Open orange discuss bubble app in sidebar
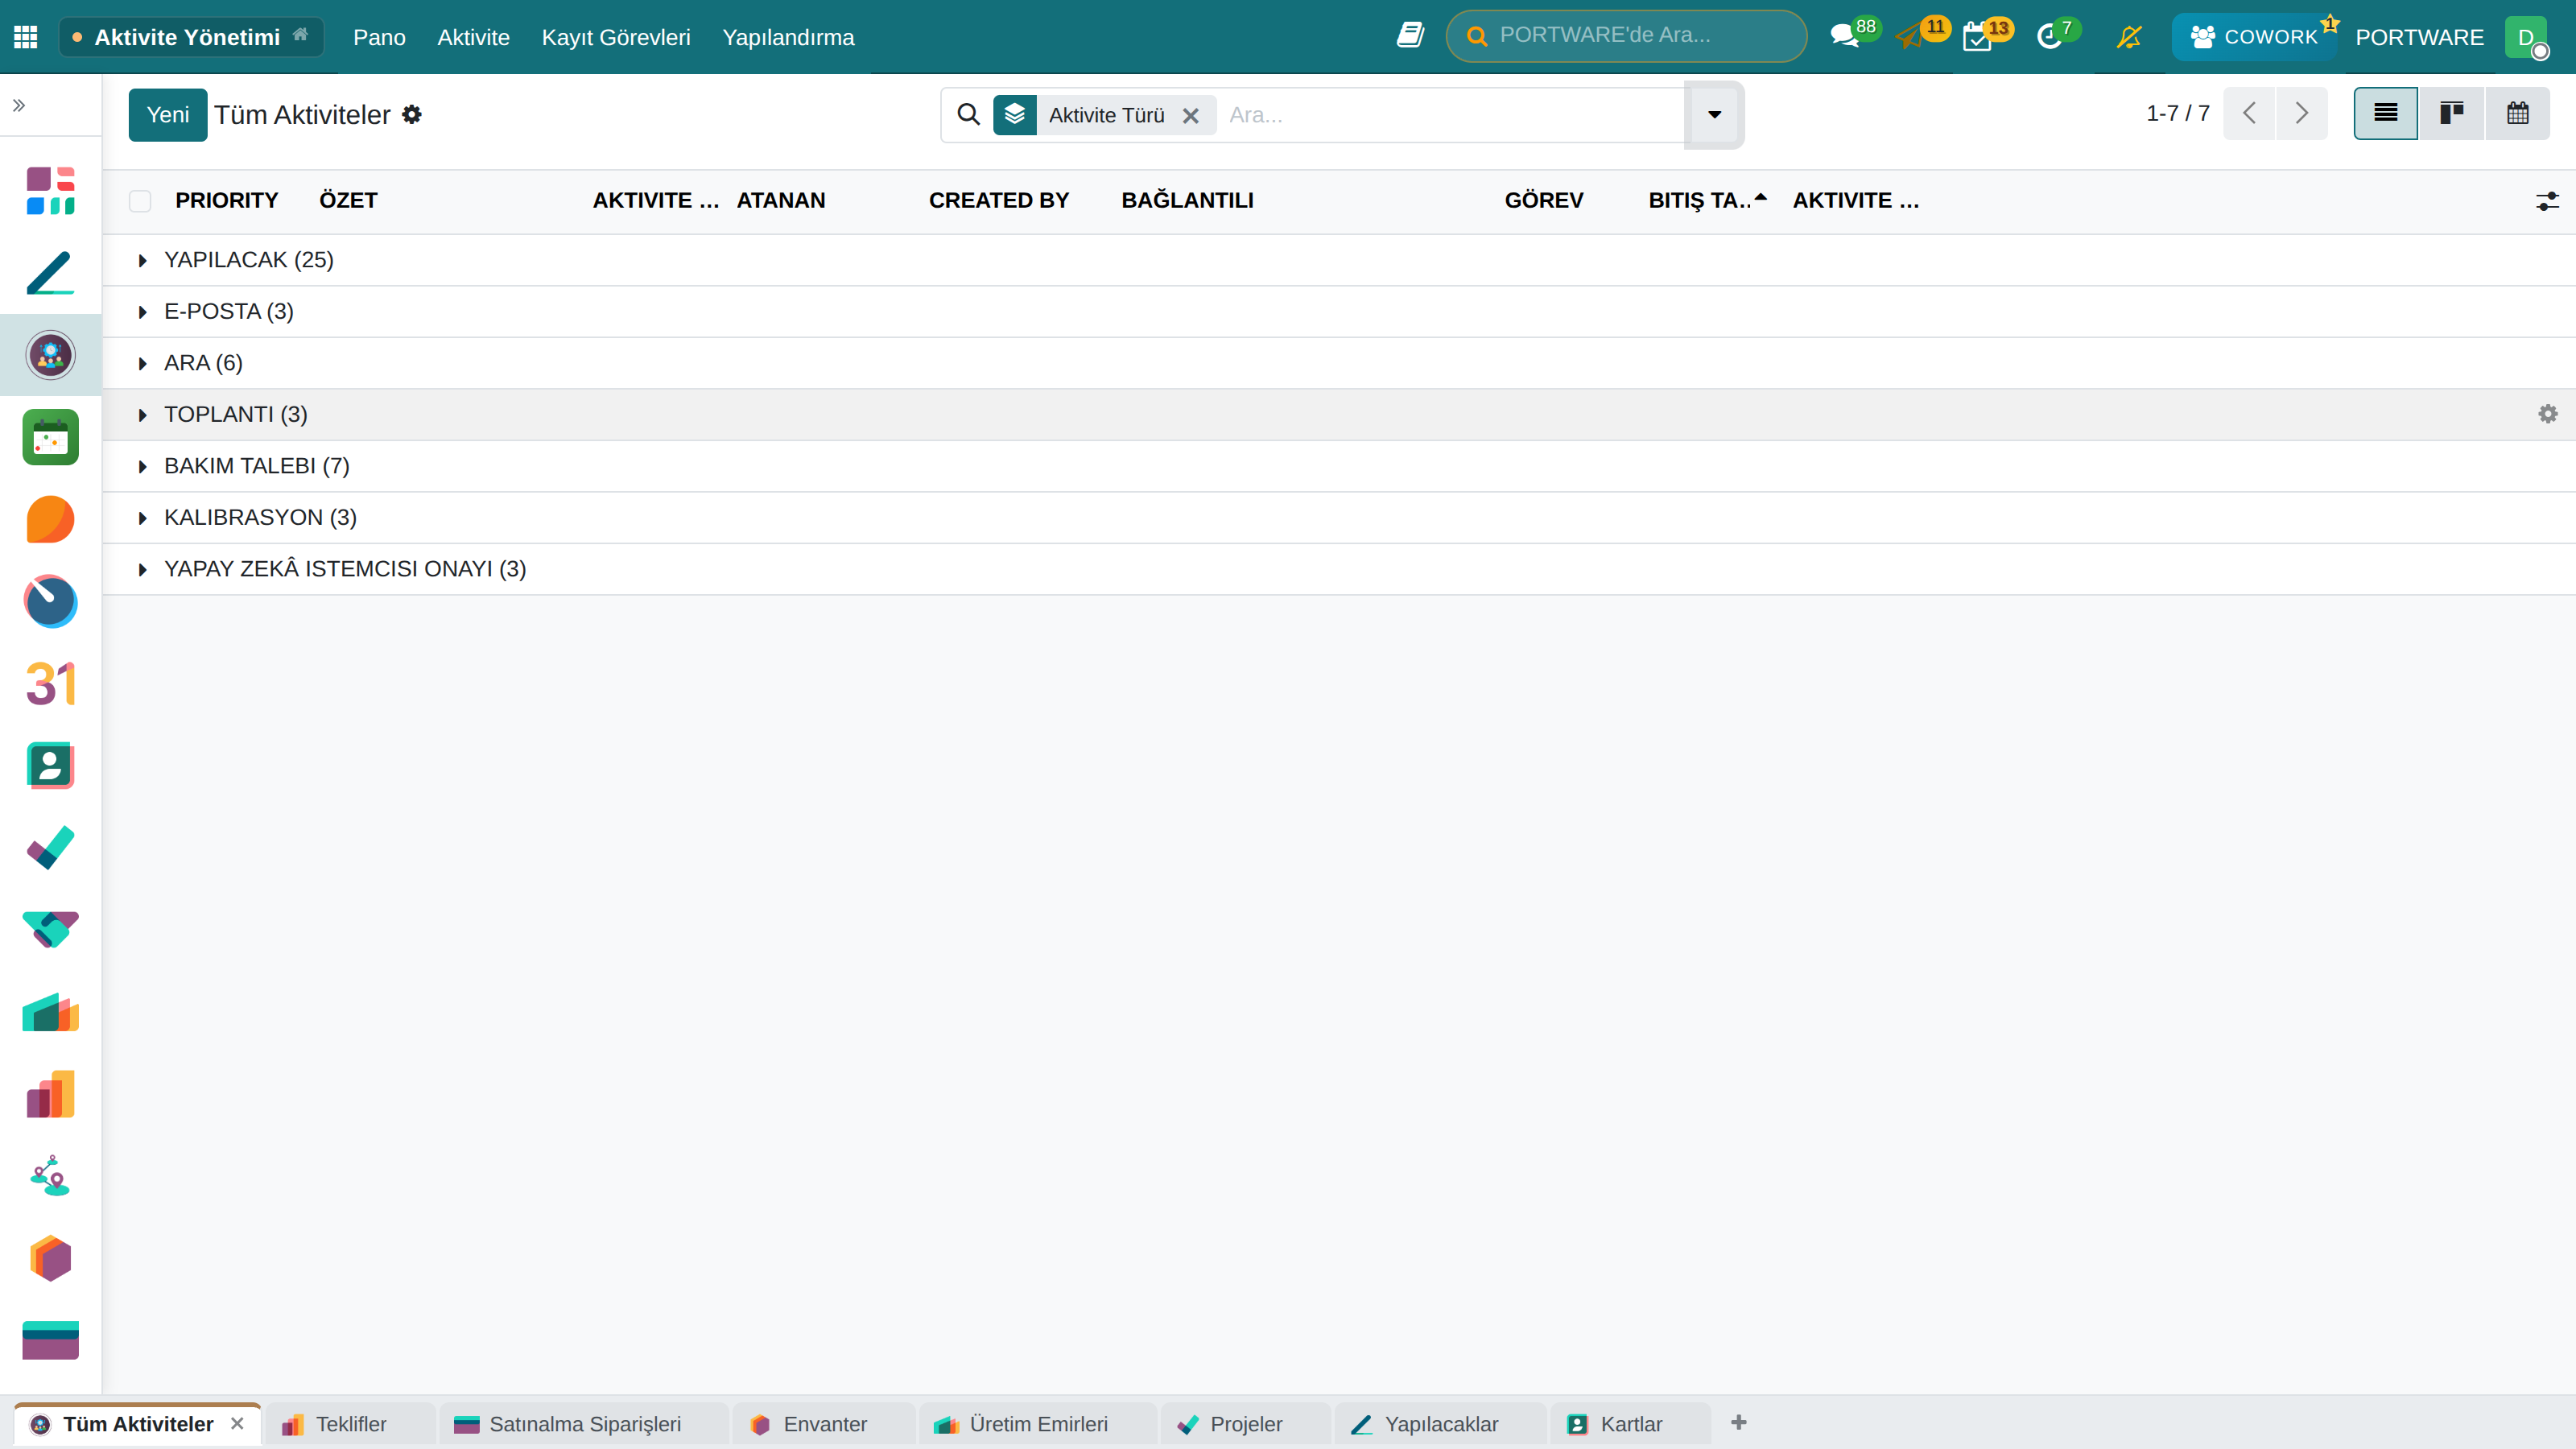2576x1449 pixels. pyautogui.click(x=50, y=519)
